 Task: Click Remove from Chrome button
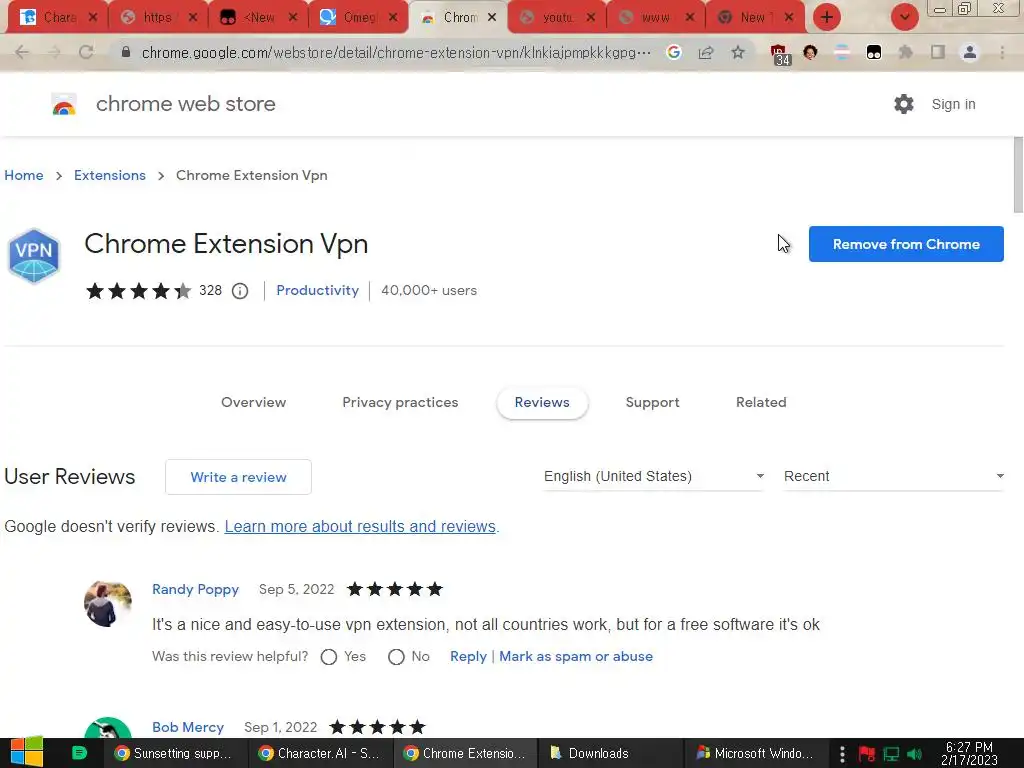coord(906,244)
